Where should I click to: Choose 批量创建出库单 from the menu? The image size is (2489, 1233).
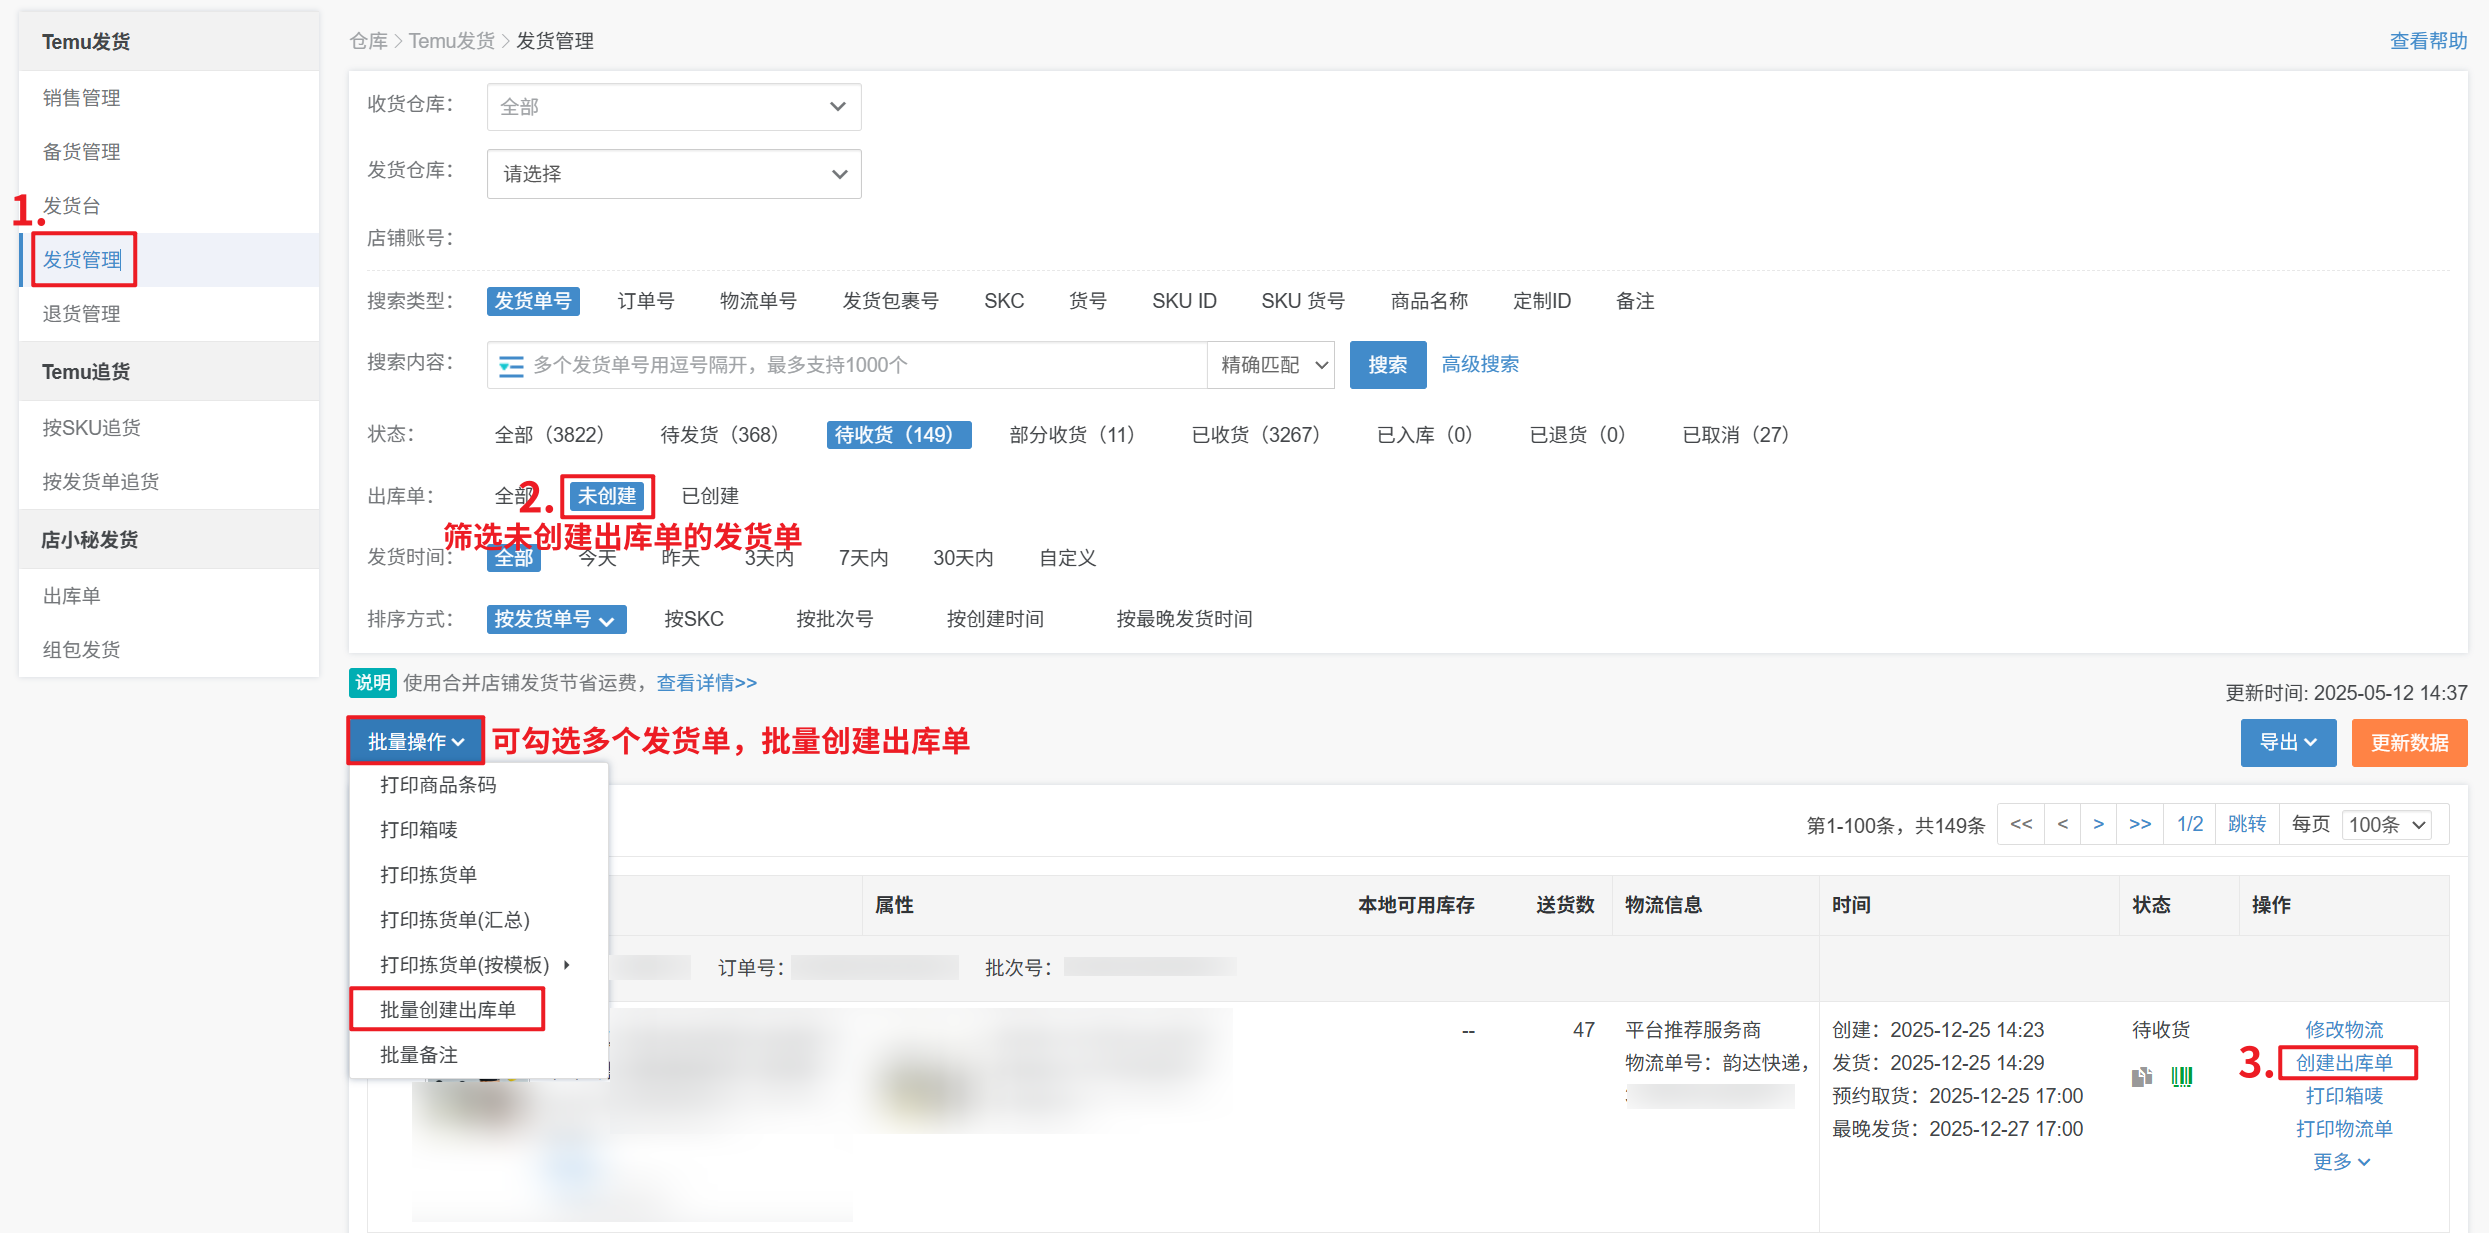[448, 1010]
